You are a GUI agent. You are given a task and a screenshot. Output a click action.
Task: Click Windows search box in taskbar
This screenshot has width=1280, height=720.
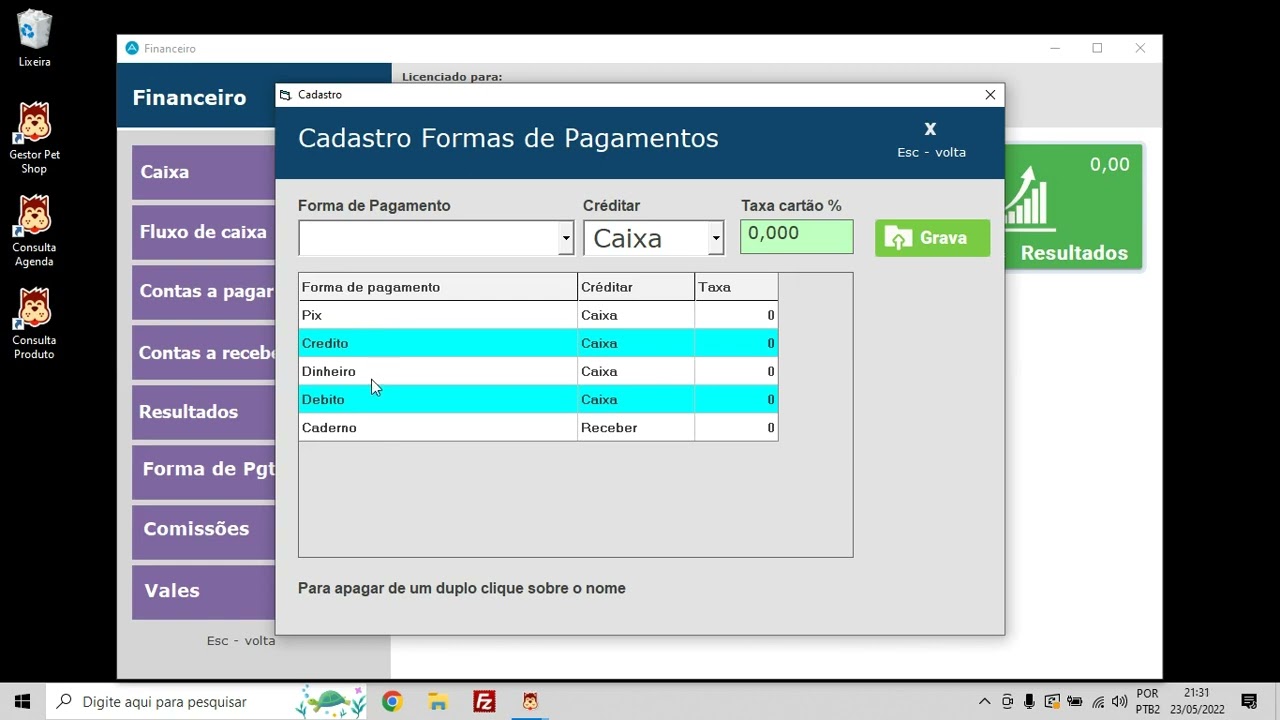(x=207, y=701)
